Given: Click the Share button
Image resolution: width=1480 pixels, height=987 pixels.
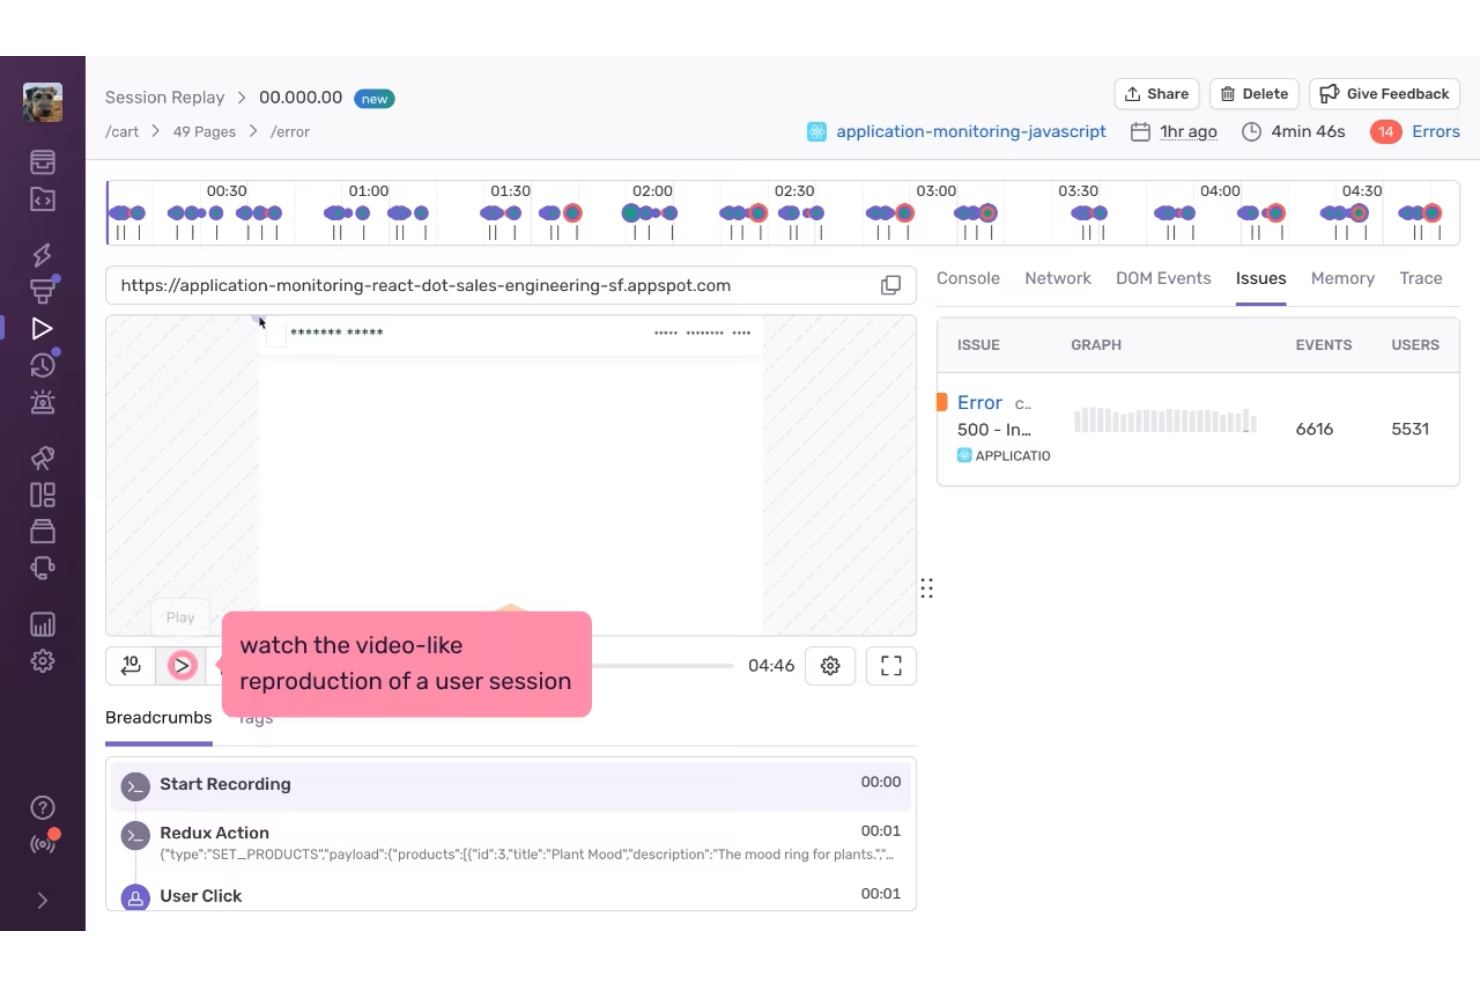Looking at the screenshot, I should point(1156,93).
